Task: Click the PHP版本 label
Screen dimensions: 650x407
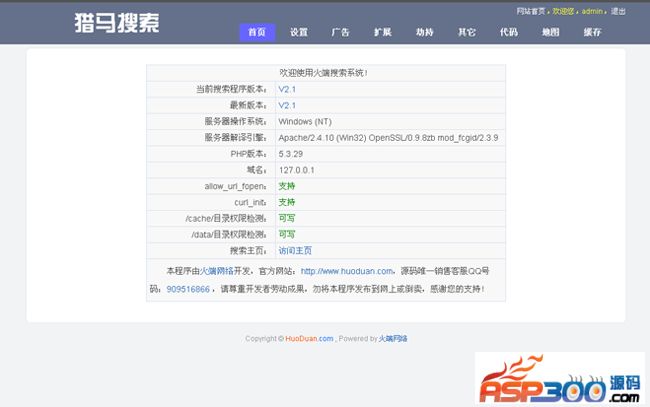Action: [249, 154]
